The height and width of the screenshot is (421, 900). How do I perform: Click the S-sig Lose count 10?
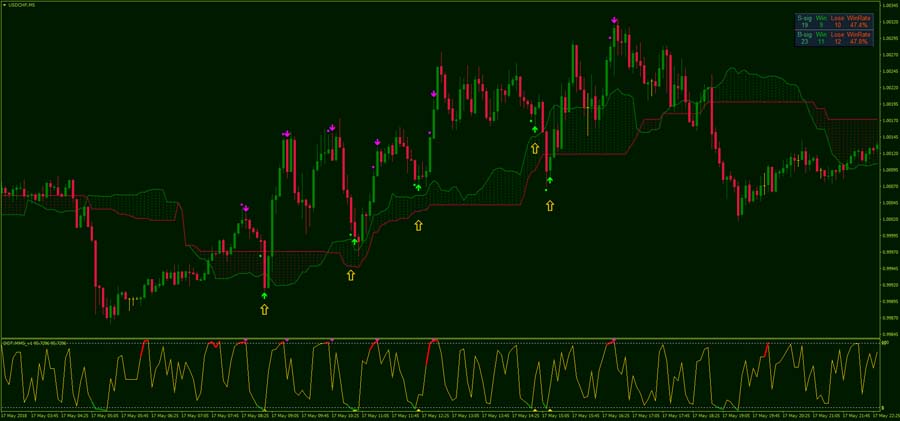tap(838, 25)
